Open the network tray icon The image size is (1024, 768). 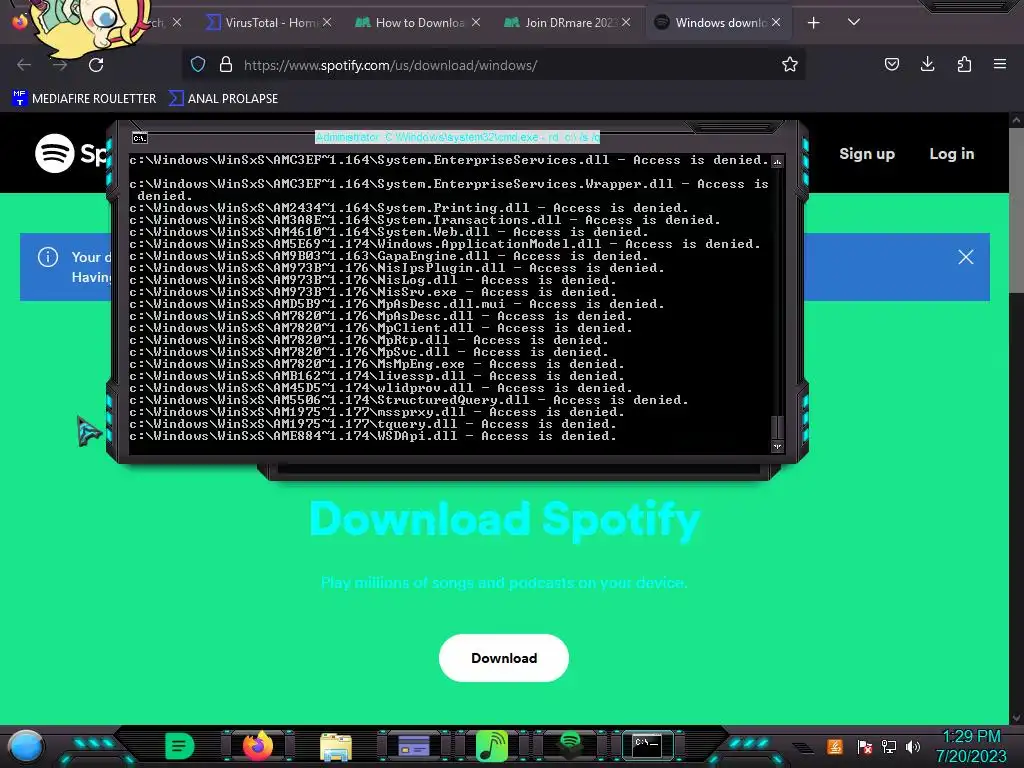tap(889, 746)
